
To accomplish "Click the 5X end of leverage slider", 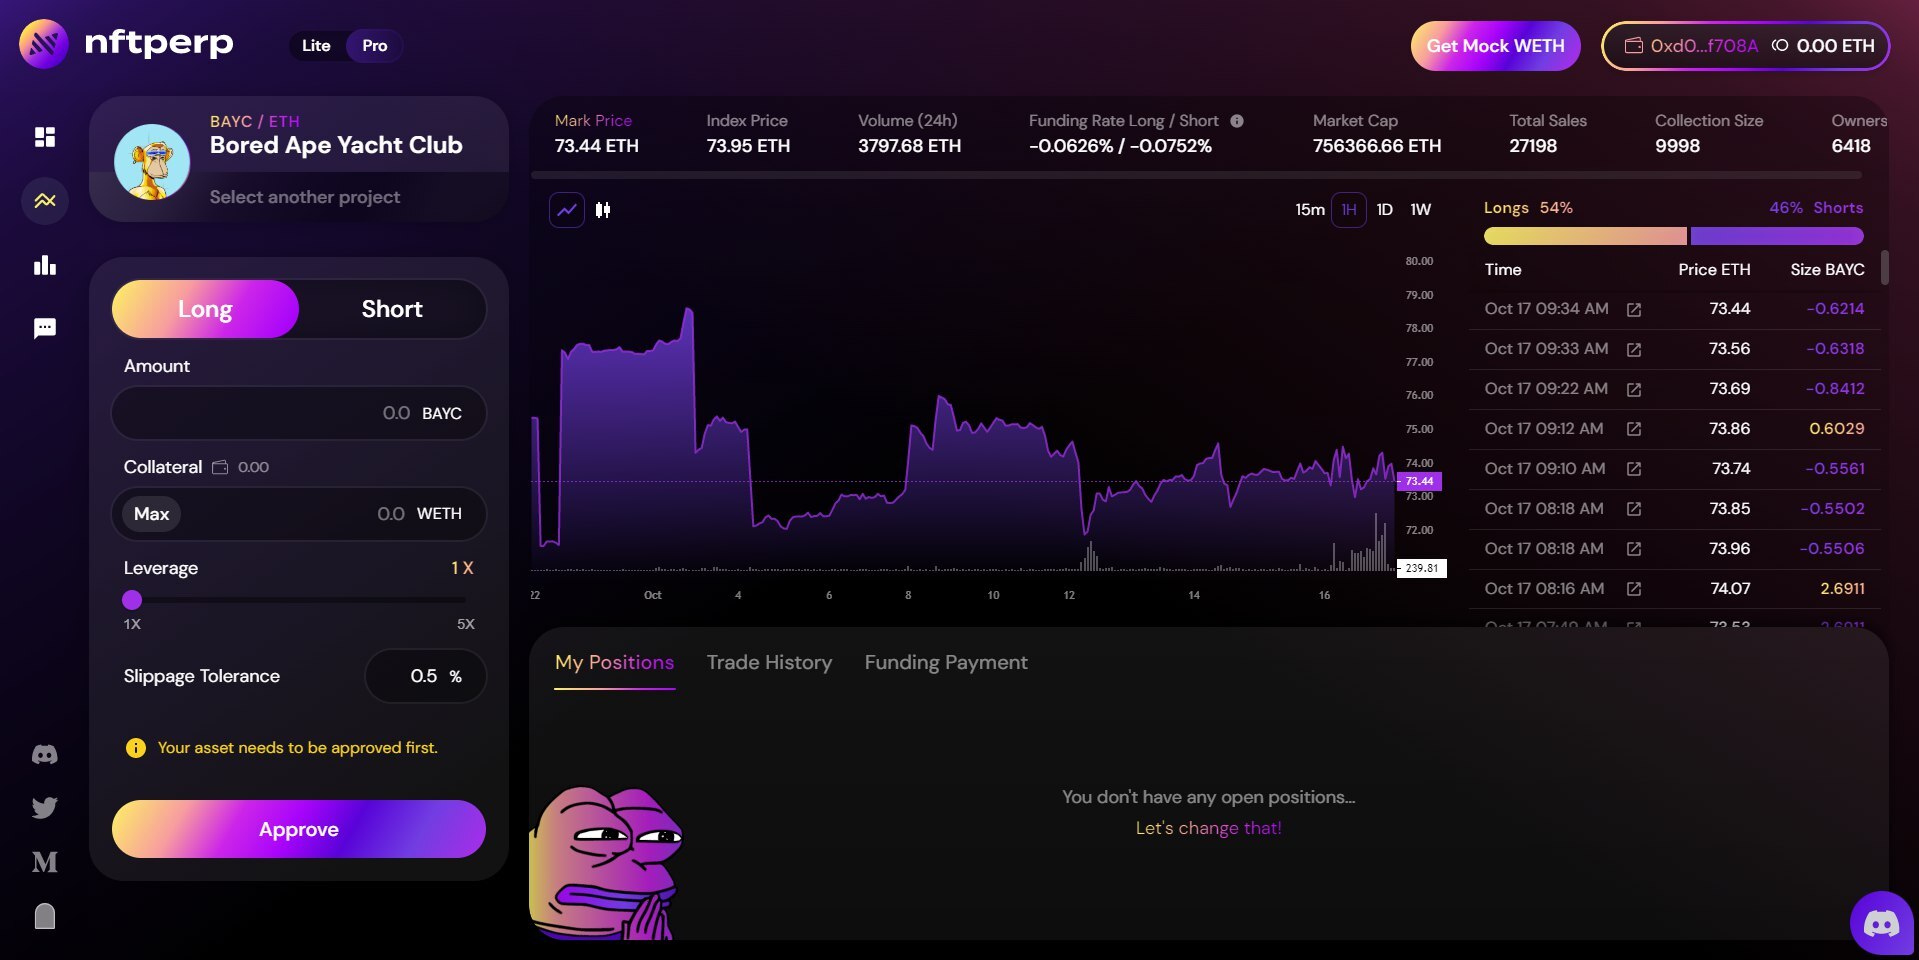I will tap(465, 623).
